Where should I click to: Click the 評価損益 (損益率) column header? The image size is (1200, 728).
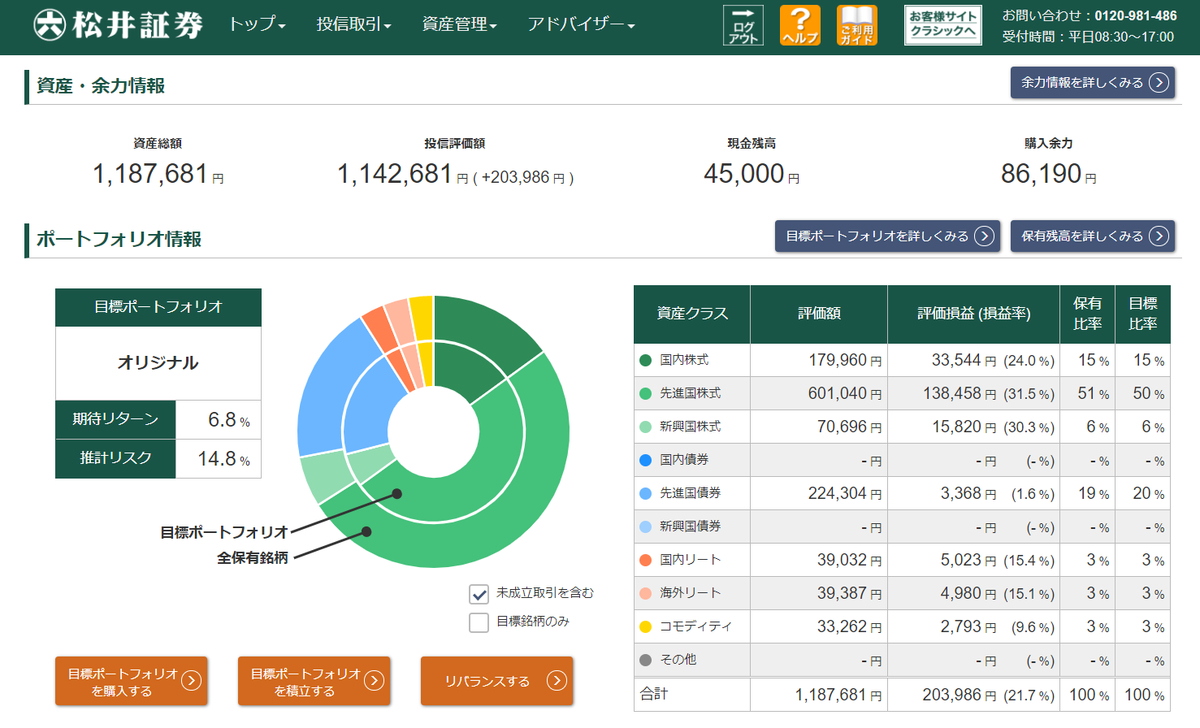[x=973, y=313]
